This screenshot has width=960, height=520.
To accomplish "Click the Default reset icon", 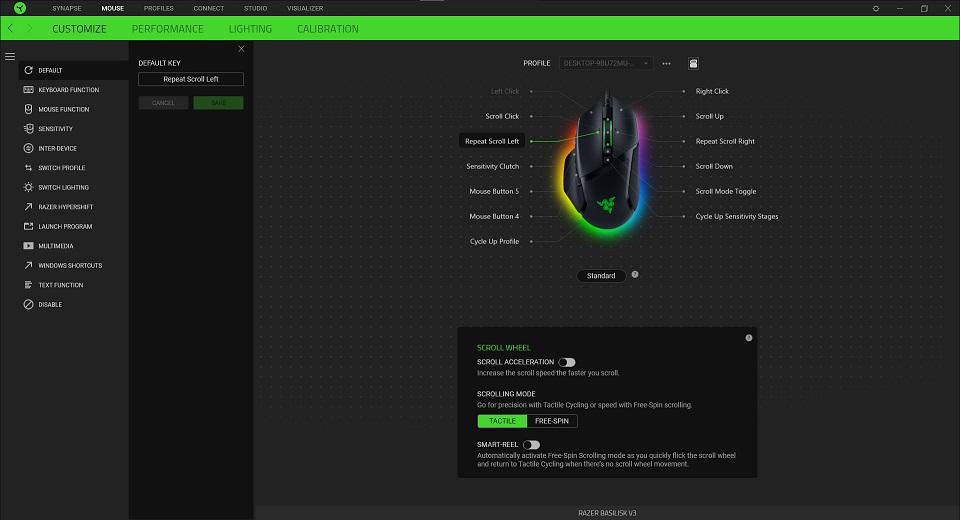I will (28, 70).
